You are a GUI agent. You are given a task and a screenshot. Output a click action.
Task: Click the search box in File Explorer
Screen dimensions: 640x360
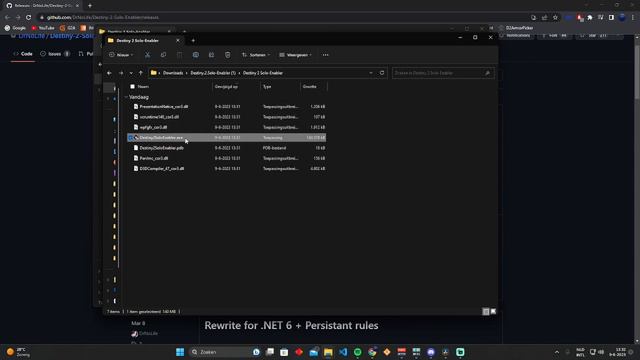443,73
